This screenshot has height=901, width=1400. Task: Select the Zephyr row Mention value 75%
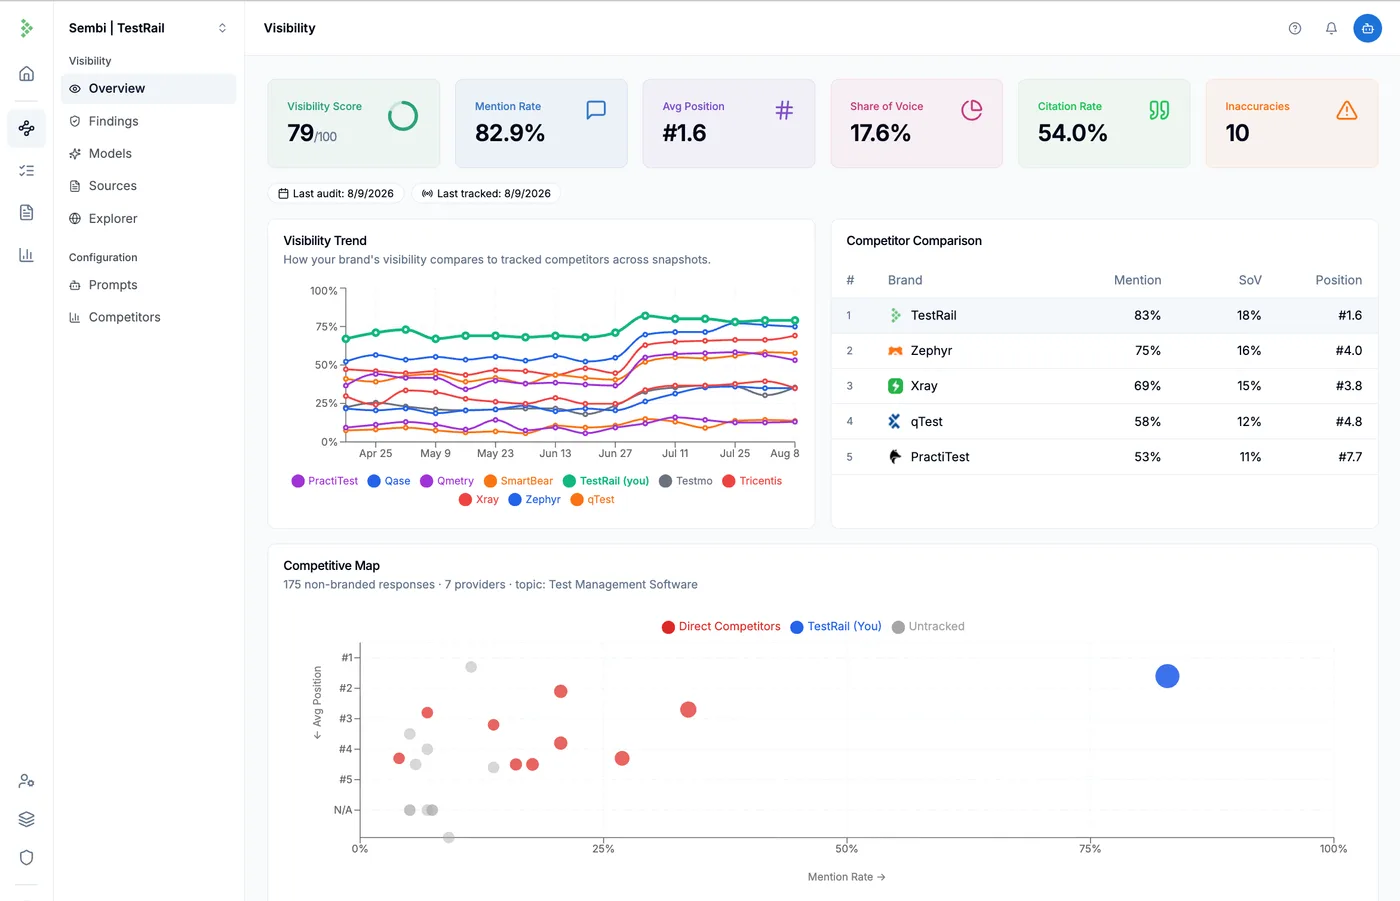[x=1147, y=351]
